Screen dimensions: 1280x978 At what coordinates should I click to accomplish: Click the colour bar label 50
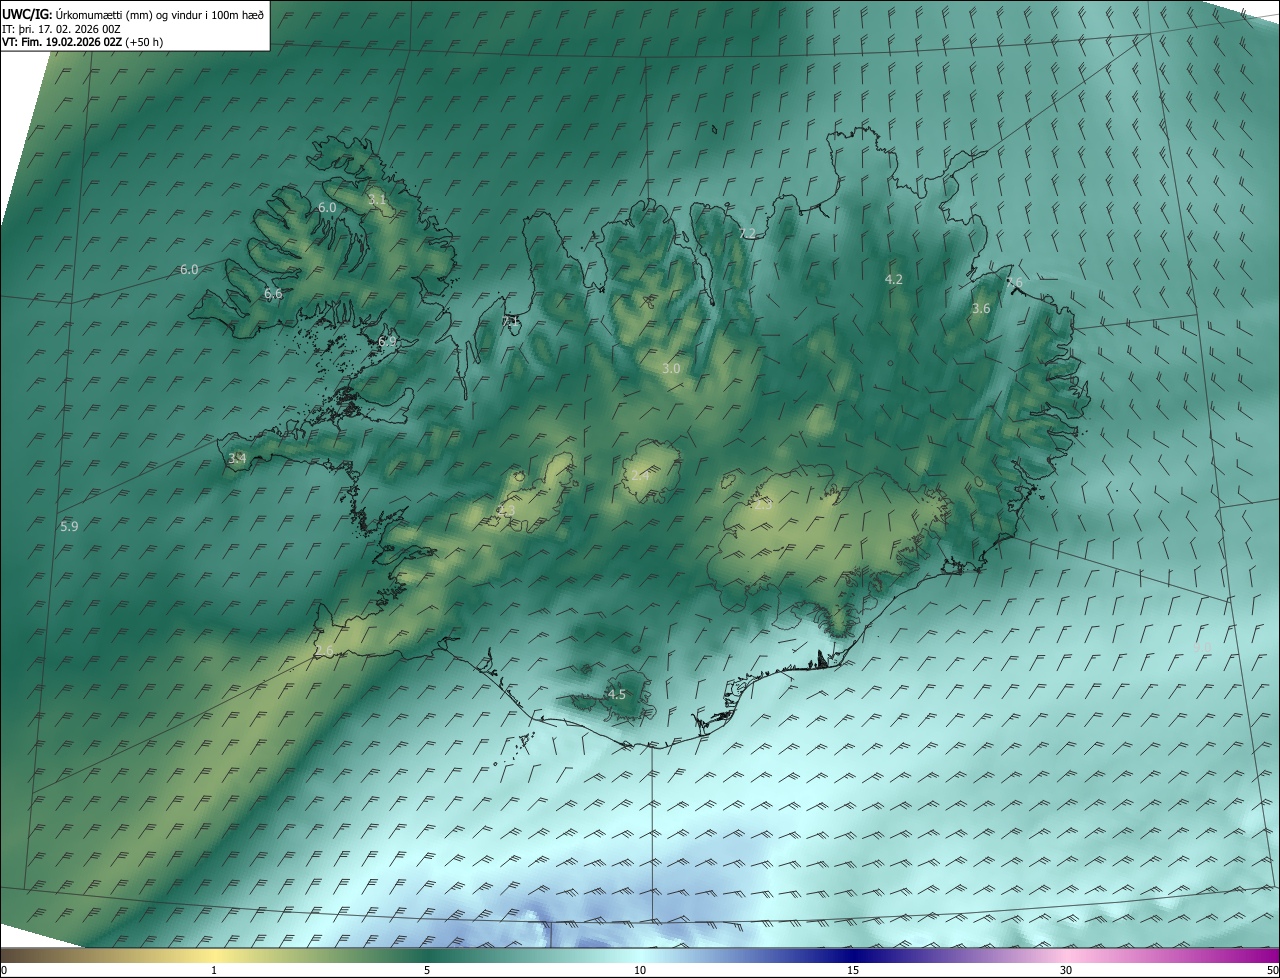click(x=1272, y=971)
